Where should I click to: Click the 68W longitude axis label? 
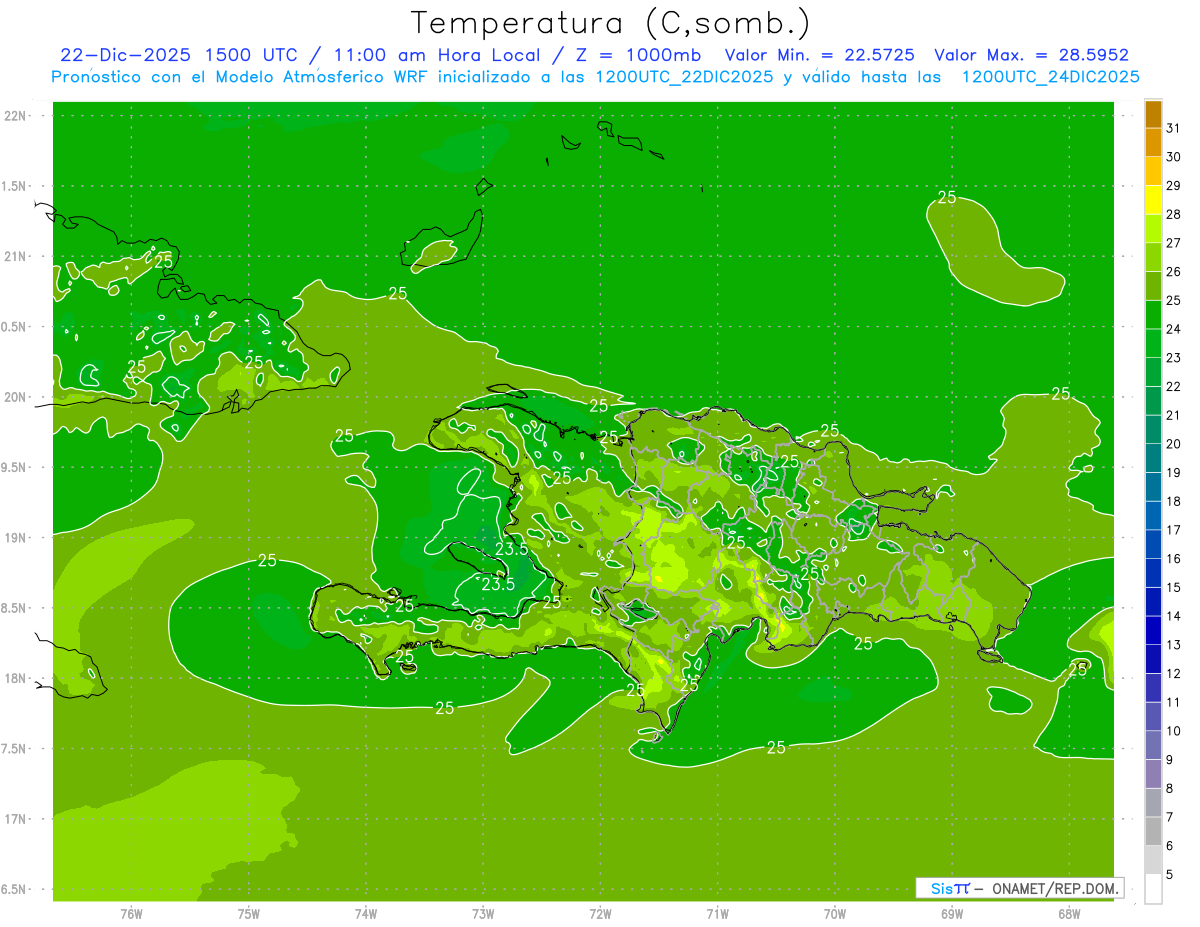(1068, 913)
